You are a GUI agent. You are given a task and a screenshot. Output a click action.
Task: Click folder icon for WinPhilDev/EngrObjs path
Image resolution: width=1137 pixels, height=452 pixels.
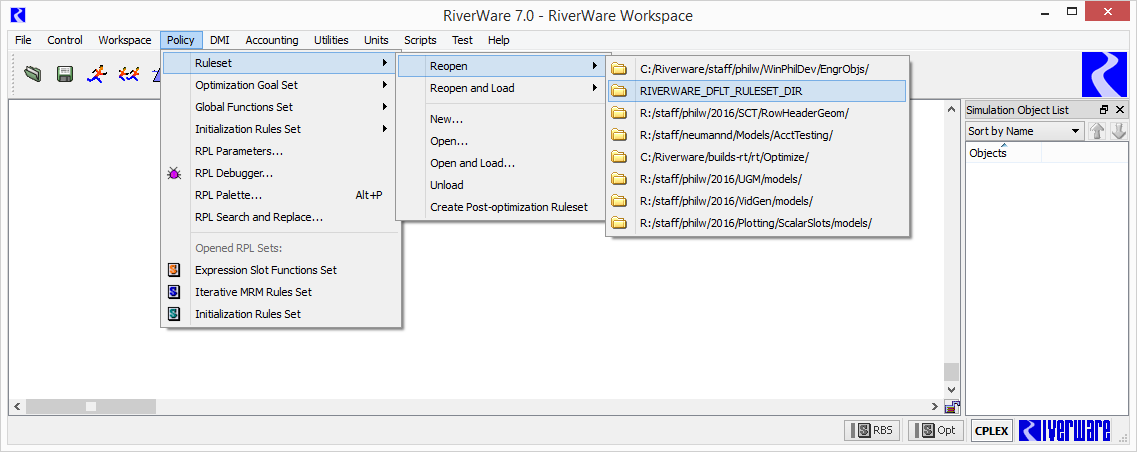[x=619, y=69]
